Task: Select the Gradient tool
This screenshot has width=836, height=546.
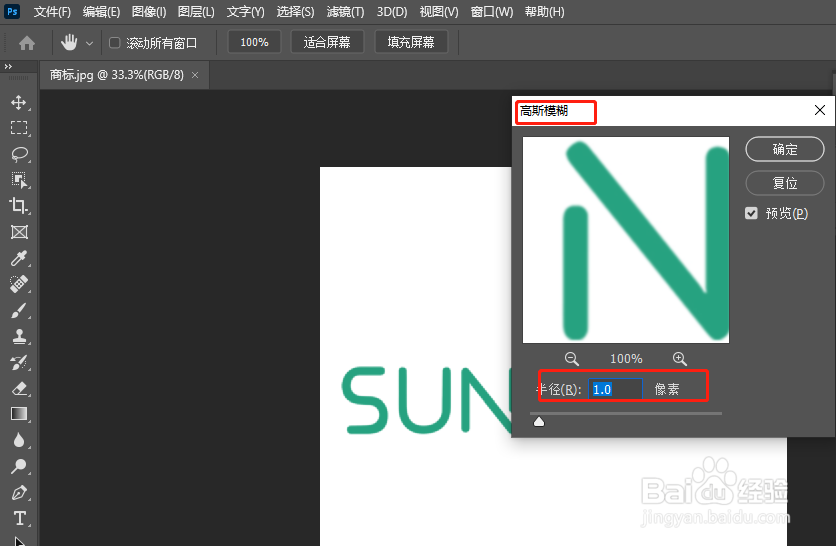Action: [x=19, y=414]
